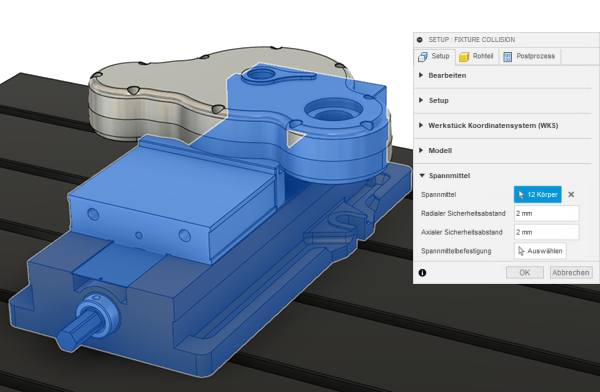Click the Spannmittelbefestigung label

pyautogui.click(x=456, y=251)
